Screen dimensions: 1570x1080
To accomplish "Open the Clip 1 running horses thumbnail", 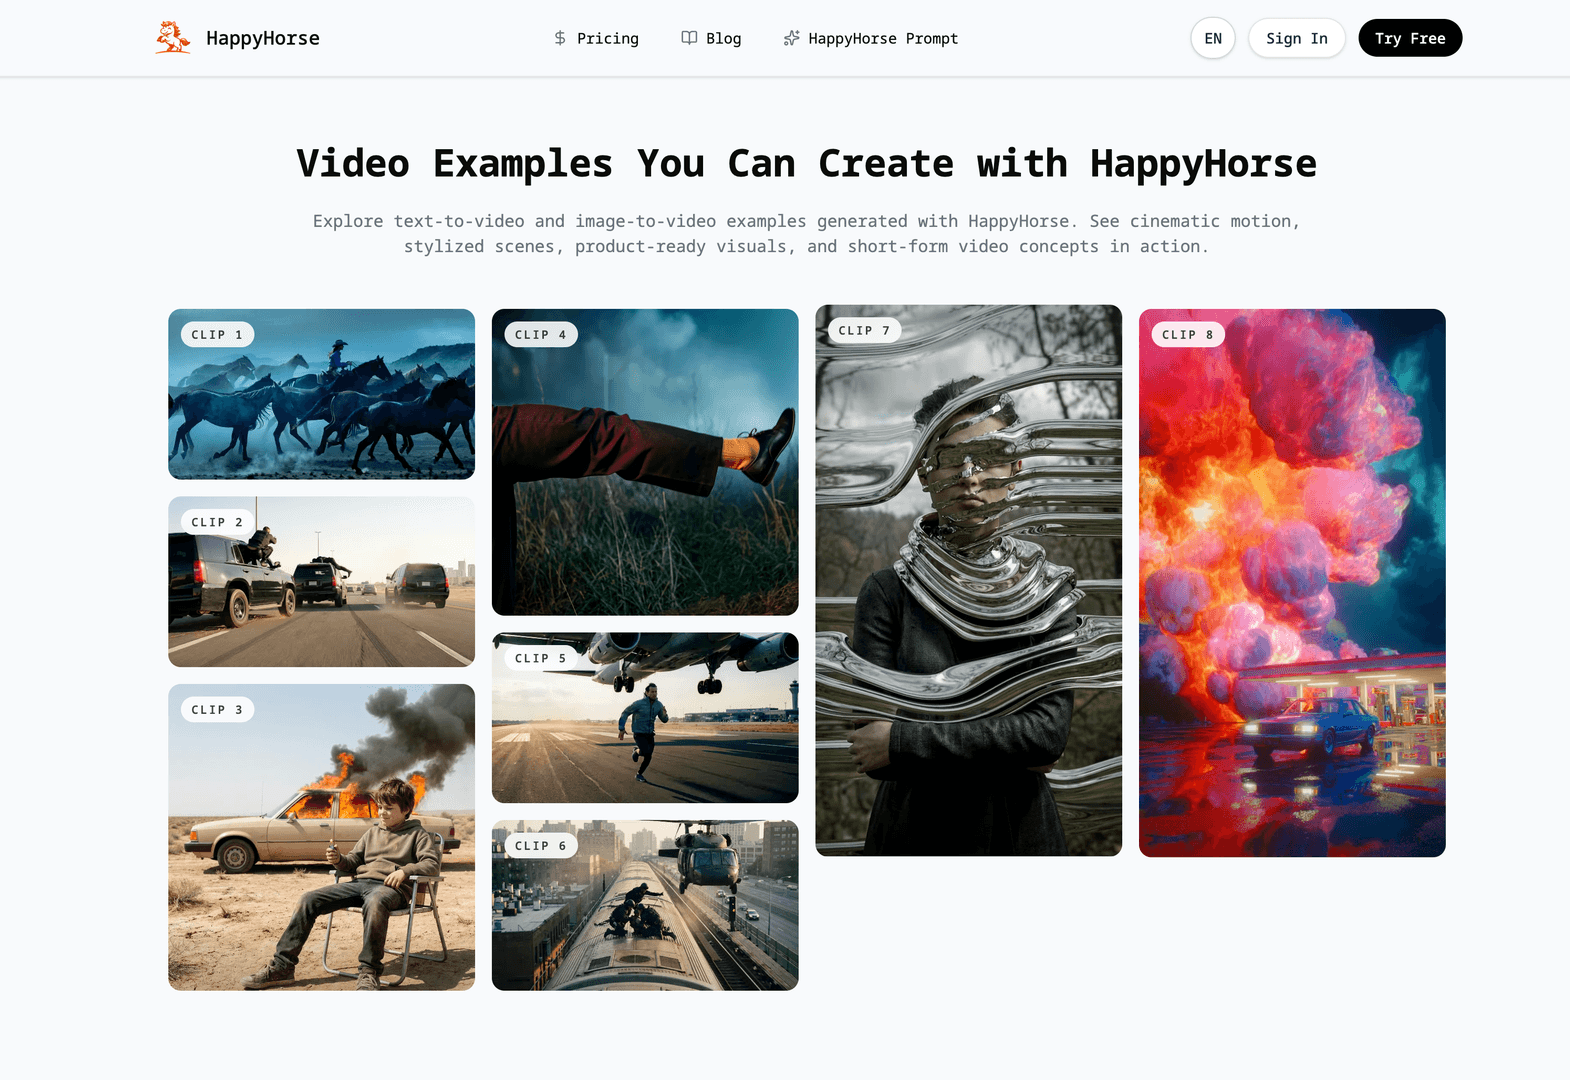I will point(322,394).
